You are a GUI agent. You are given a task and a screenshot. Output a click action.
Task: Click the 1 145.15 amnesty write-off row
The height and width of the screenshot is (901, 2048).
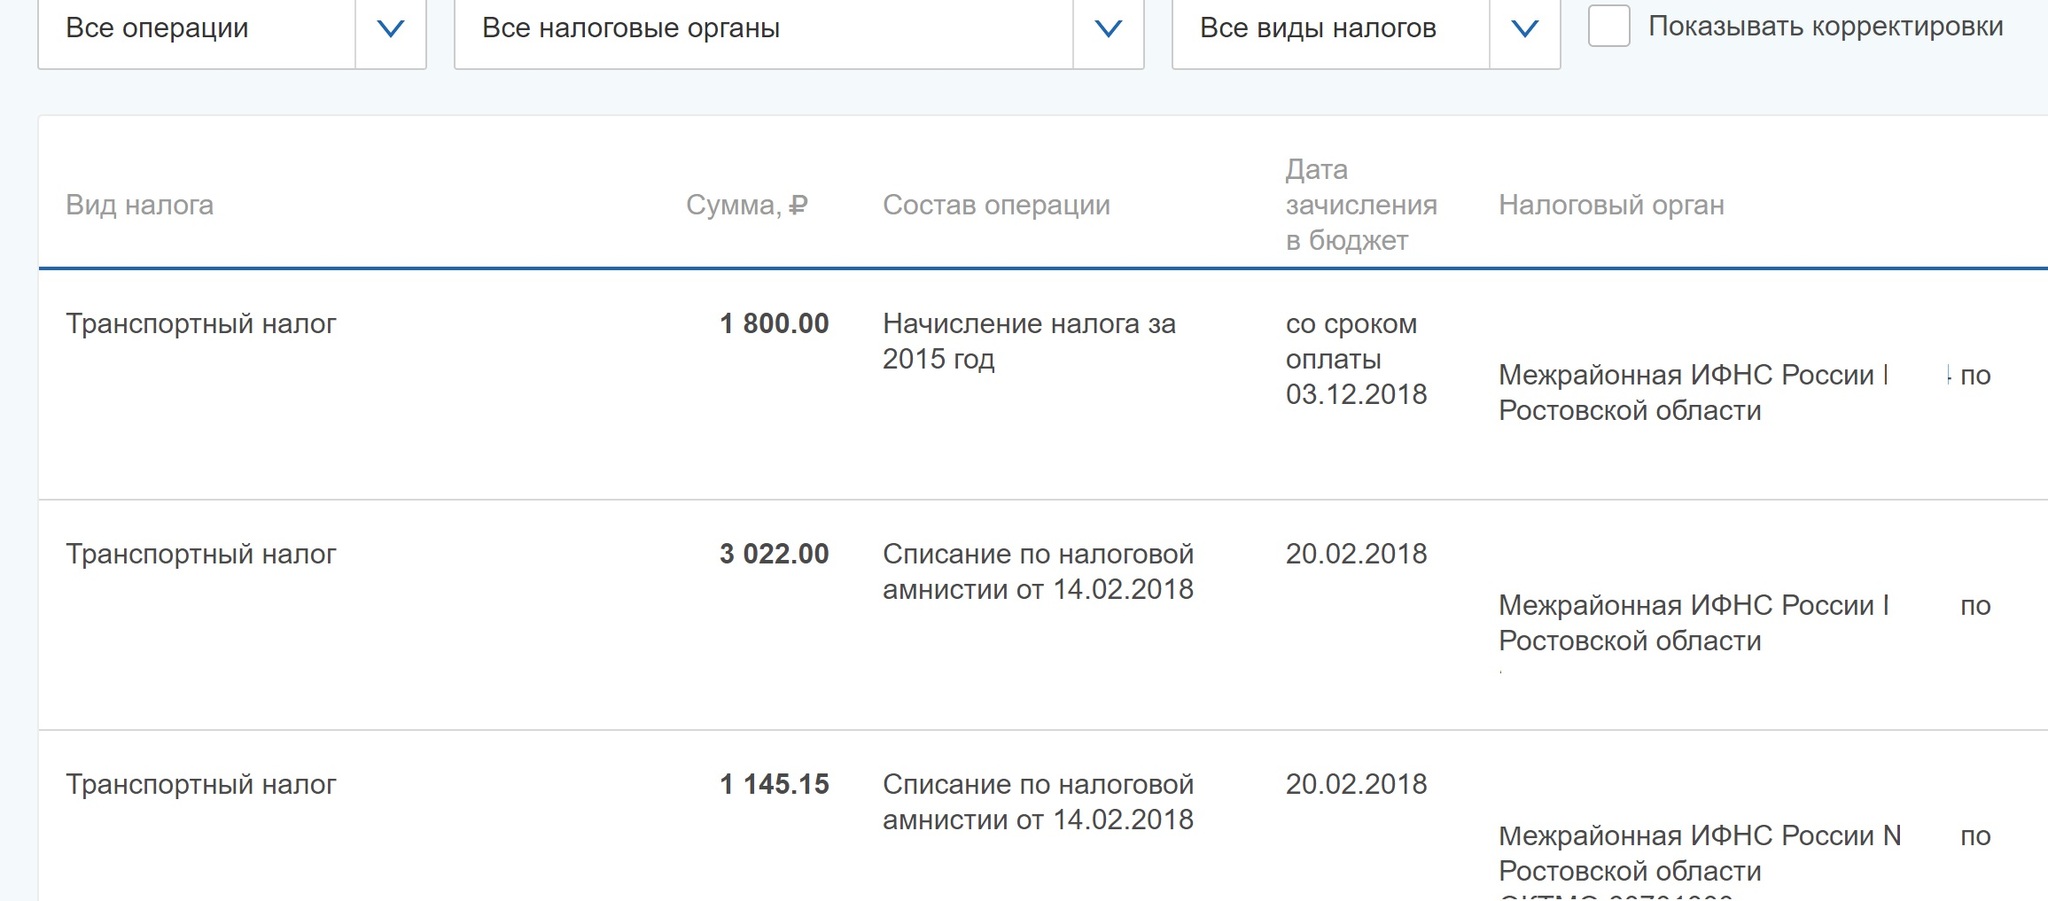point(773,785)
